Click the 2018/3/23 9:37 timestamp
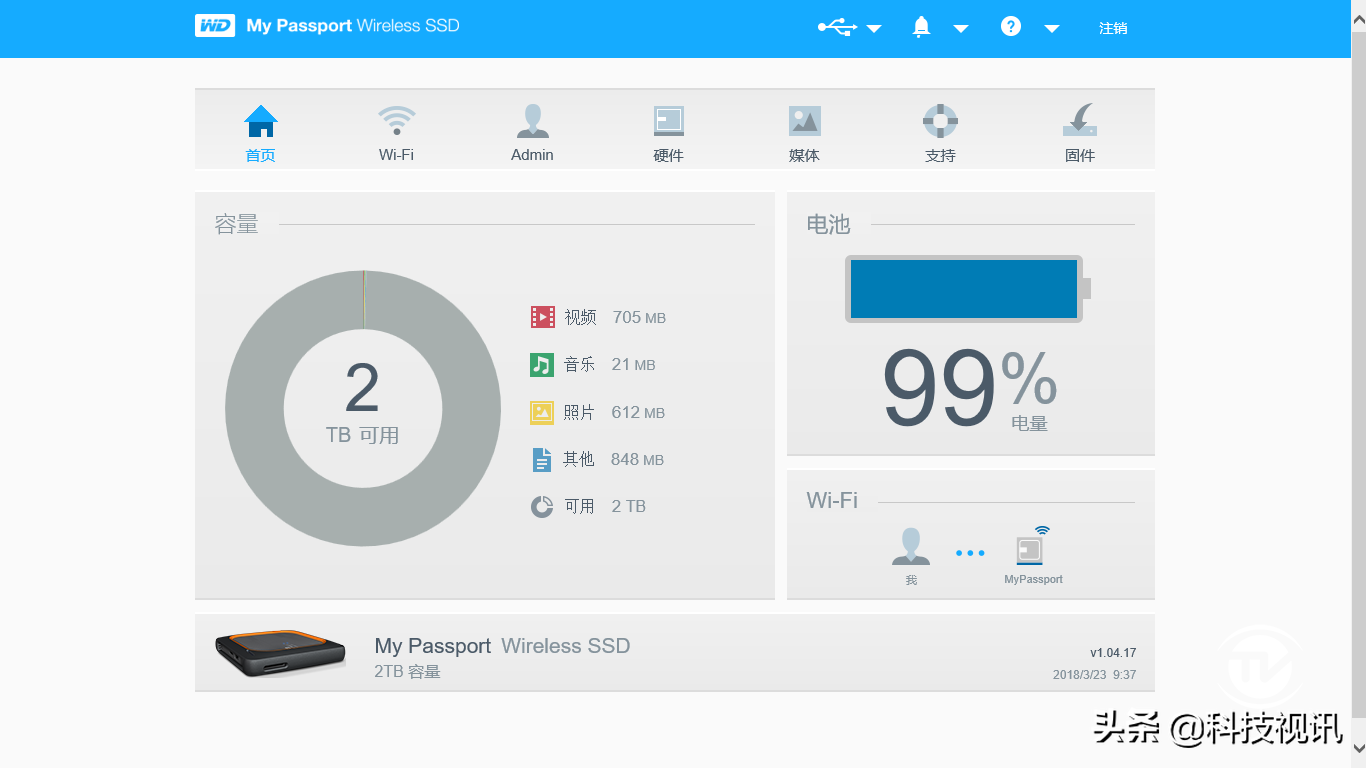This screenshot has height=768, width=1366. 1094,675
